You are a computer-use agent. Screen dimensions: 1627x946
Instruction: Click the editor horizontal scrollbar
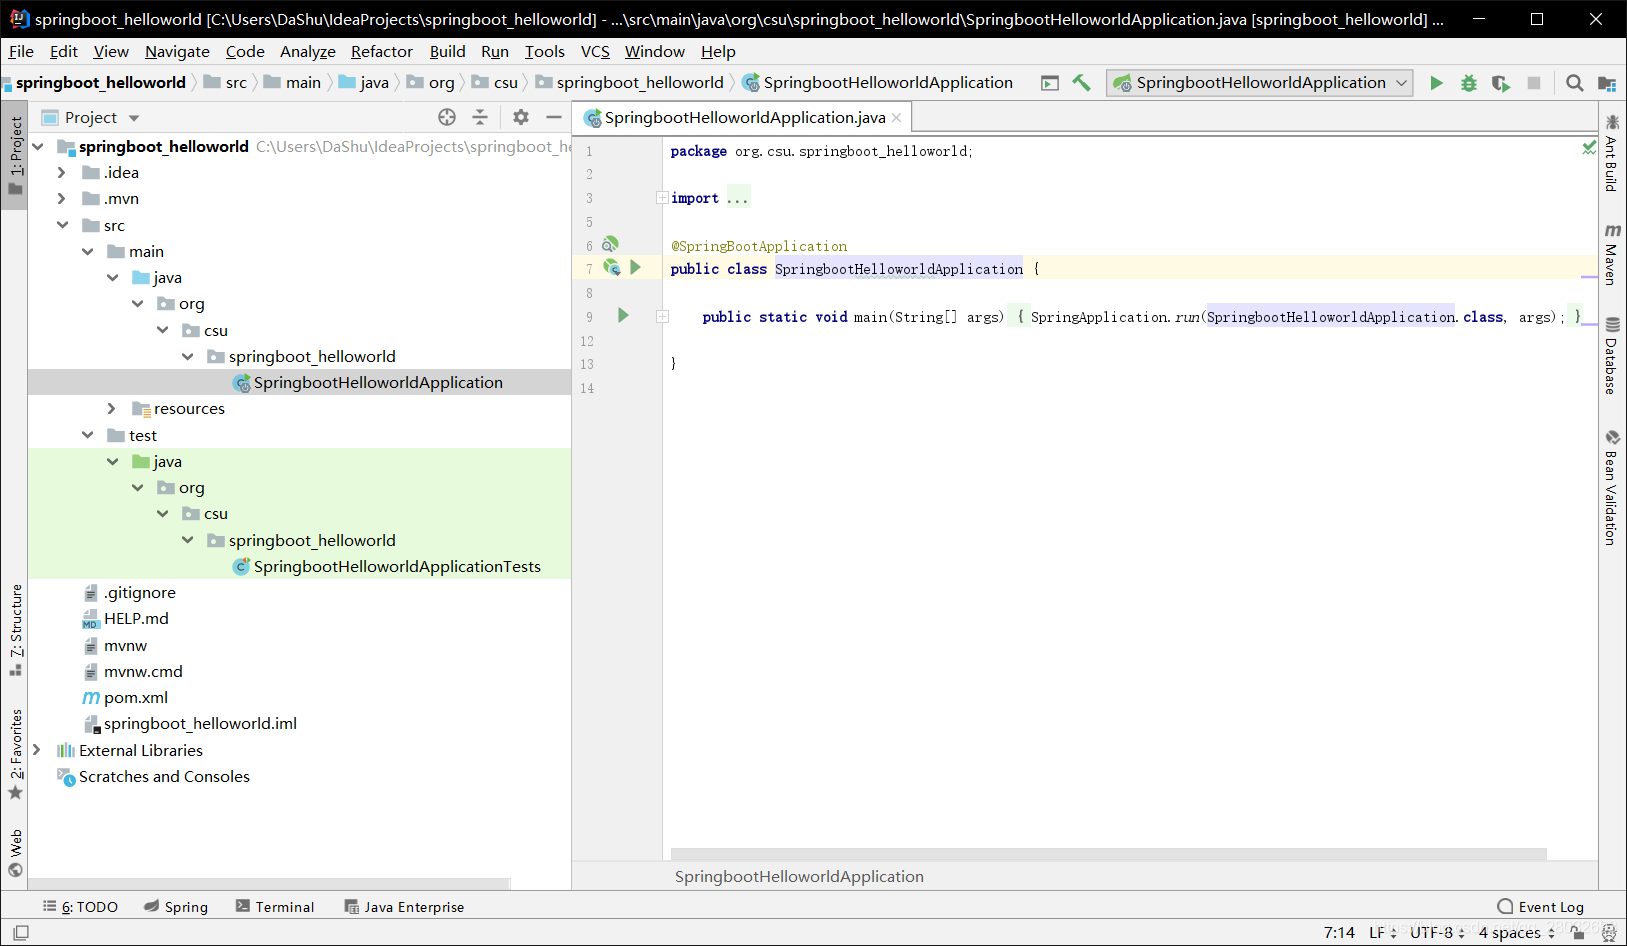click(1108, 854)
